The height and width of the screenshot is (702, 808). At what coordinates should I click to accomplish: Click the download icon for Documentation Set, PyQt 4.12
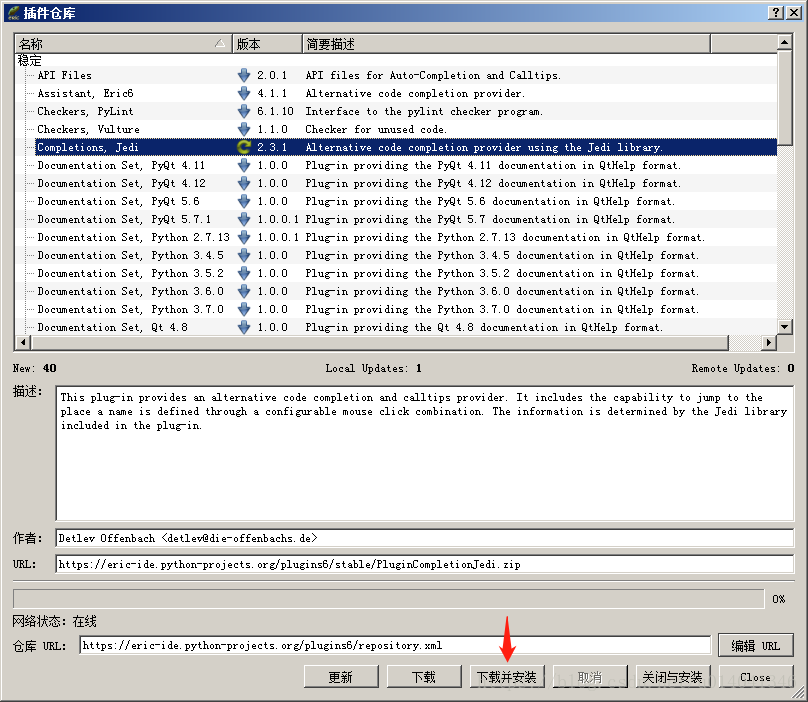[x=244, y=183]
